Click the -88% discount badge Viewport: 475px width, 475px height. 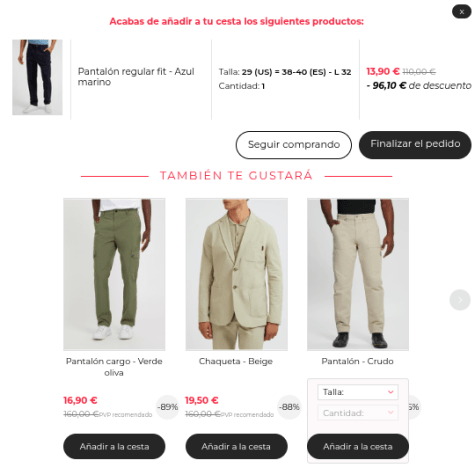[289, 407]
